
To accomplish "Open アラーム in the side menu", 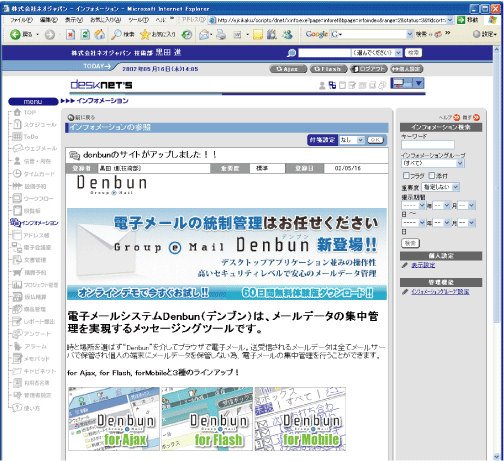I will (30, 346).
